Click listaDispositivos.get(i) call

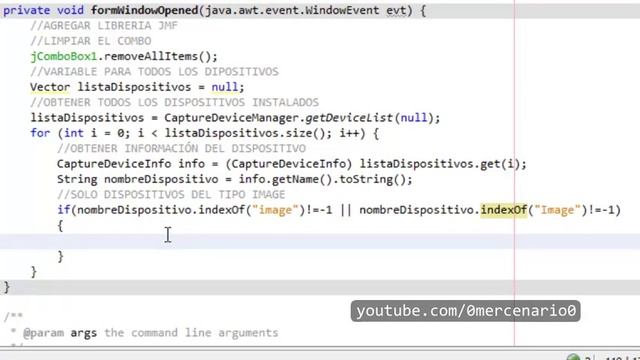click(x=439, y=164)
